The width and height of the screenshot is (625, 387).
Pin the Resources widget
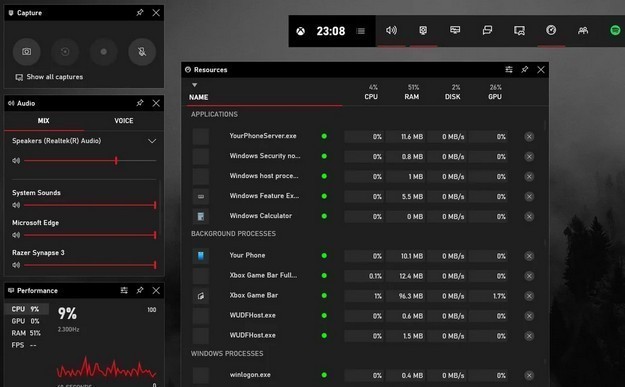[525, 70]
